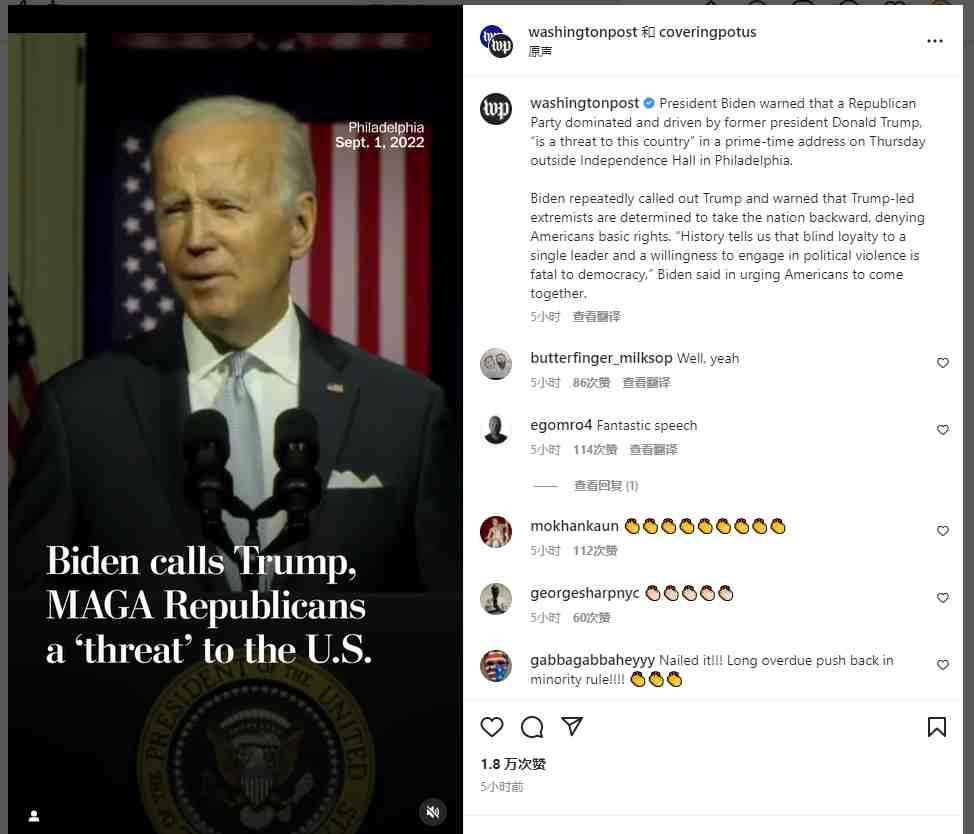Like egomro4's Fantastic speech comment
This screenshot has height=834, width=974.
coord(942,430)
